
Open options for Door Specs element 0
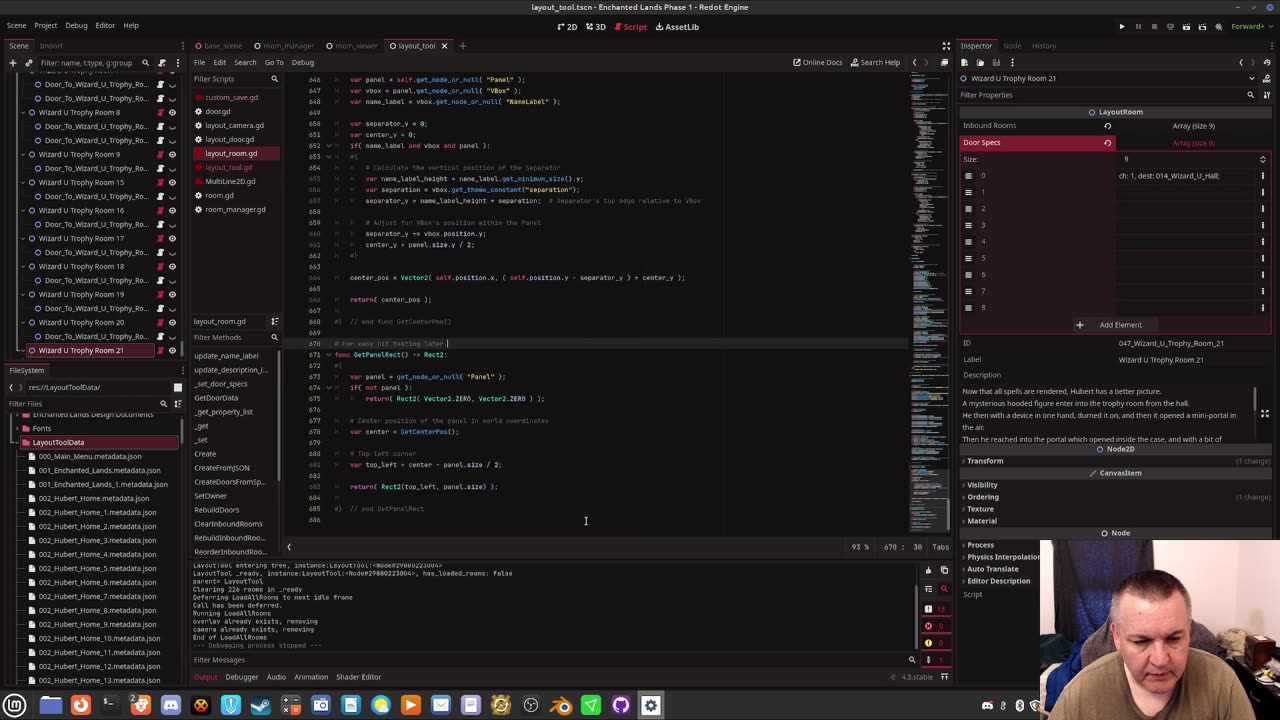point(1263,176)
